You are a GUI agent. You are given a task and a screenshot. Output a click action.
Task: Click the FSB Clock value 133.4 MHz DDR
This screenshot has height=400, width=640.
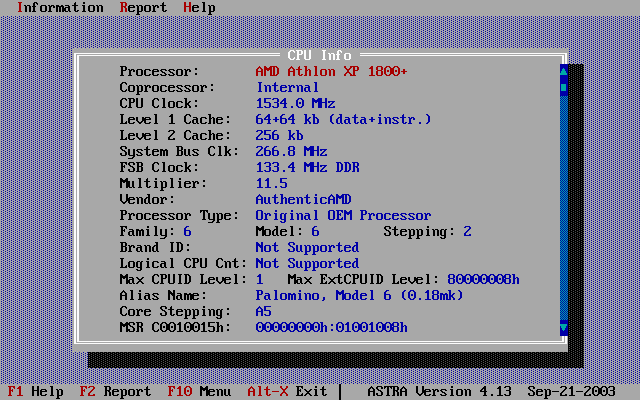click(307, 167)
